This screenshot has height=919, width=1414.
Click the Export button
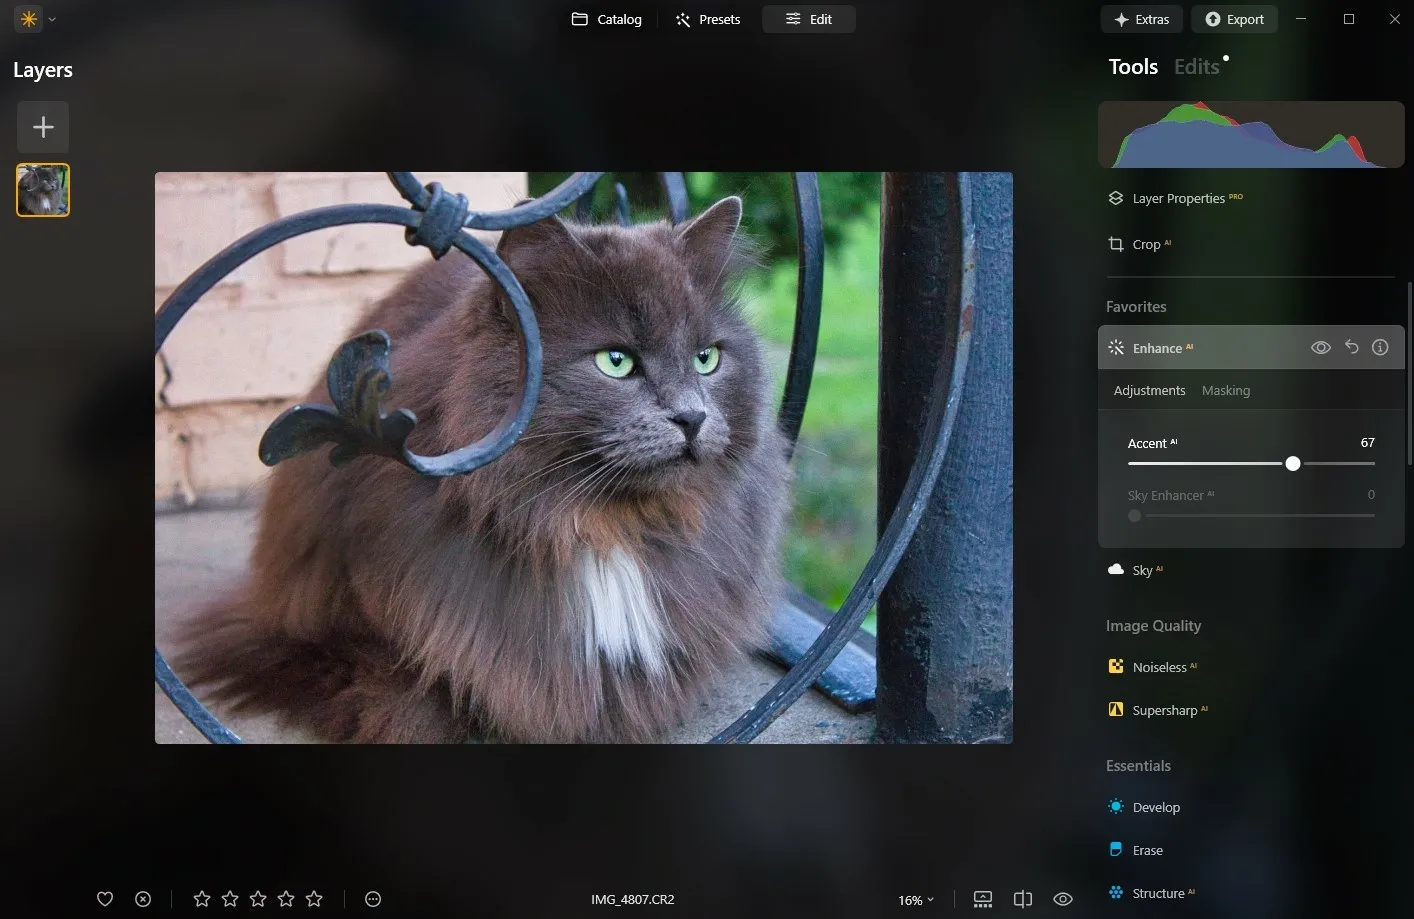(x=1234, y=19)
